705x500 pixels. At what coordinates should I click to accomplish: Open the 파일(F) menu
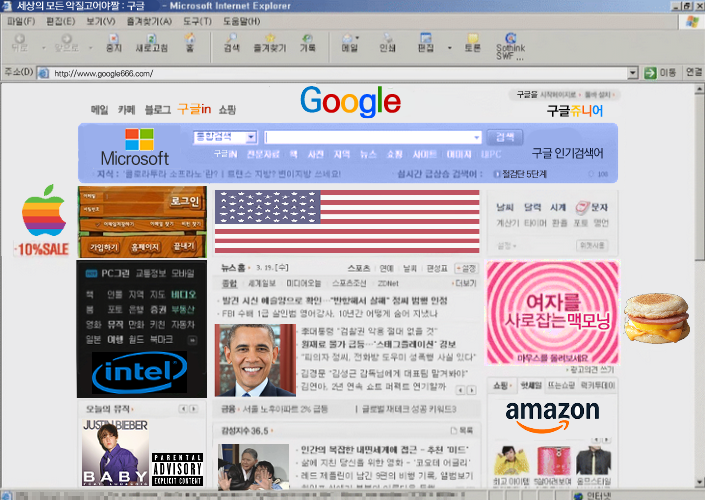click(21, 21)
